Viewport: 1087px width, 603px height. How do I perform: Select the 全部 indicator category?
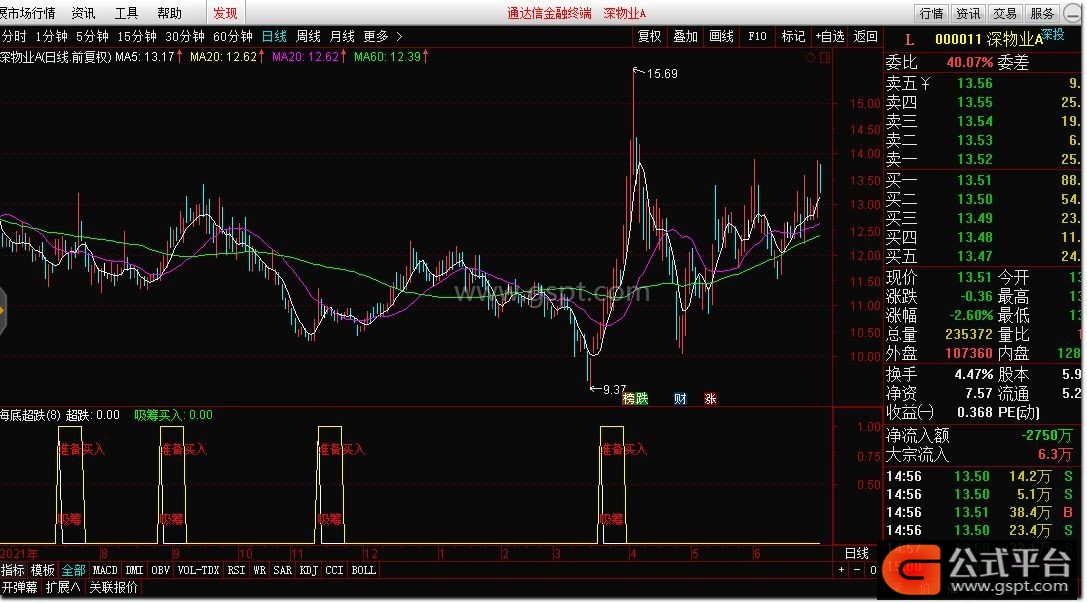[x=73, y=570]
